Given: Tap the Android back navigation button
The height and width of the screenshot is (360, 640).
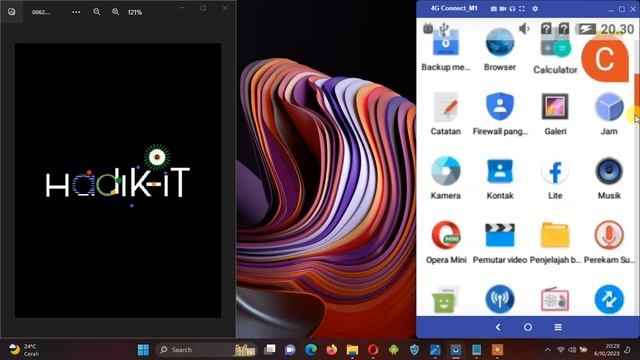Looking at the screenshot, I should click(498, 327).
